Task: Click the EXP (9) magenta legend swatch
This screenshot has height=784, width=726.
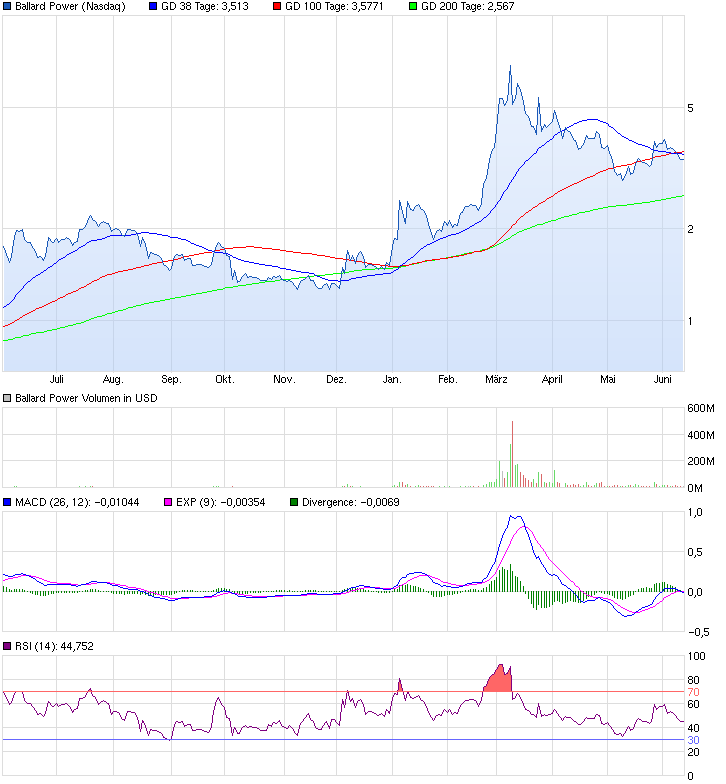Action: 168,502
